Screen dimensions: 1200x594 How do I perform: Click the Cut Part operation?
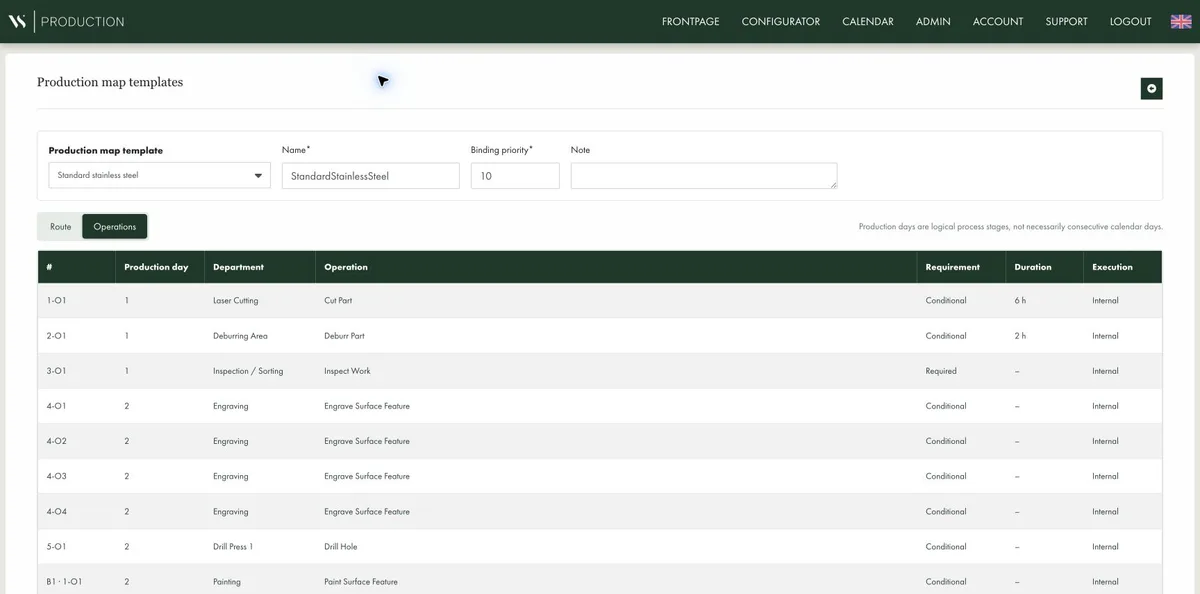click(x=338, y=300)
